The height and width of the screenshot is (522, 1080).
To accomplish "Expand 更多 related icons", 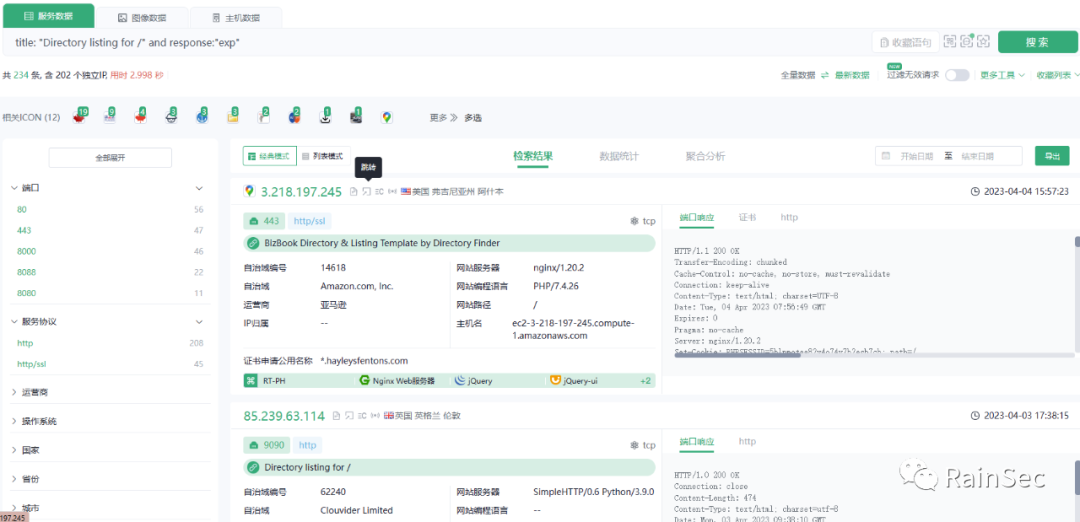I will click(444, 118).
